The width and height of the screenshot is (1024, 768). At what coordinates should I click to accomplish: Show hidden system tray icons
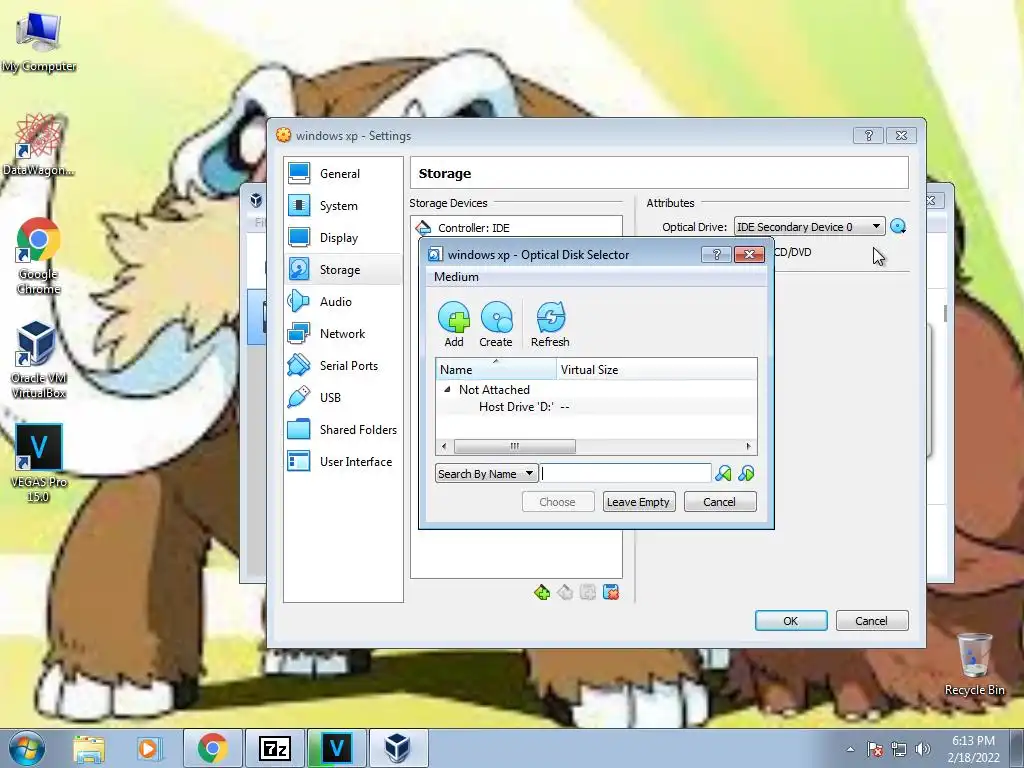(x=850, y=749)
